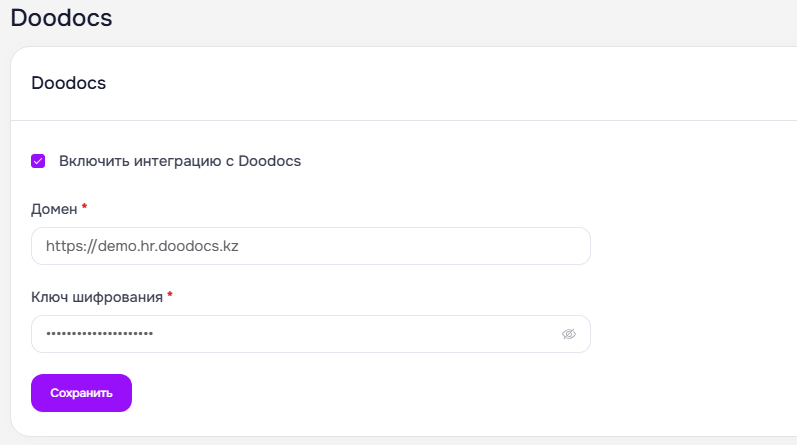
Task: Focus the Ключ шифрования password field
Action: (x=311, y=334)
